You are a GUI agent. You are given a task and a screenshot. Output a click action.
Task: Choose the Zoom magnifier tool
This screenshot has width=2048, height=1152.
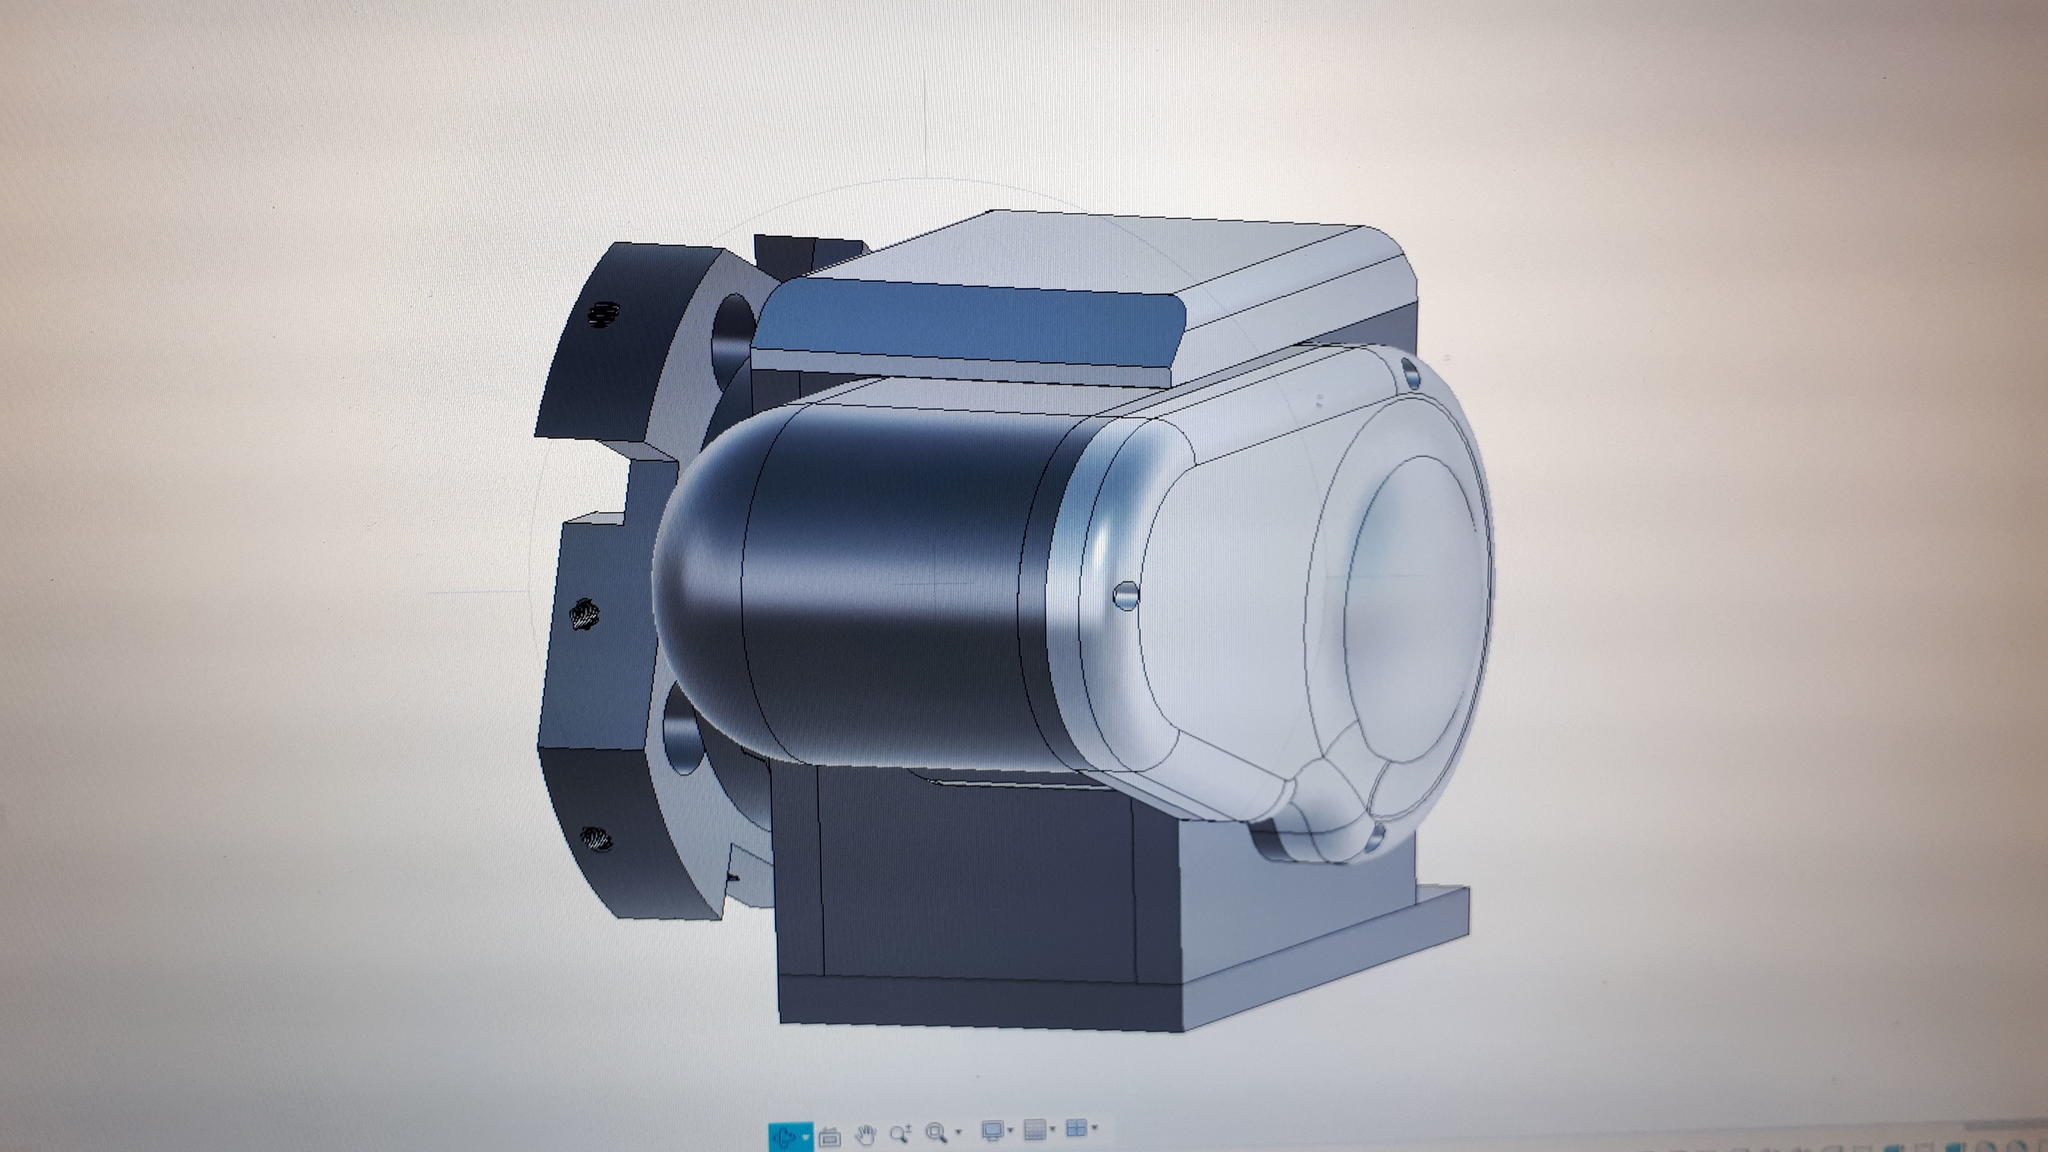[x=900, y=1134]
